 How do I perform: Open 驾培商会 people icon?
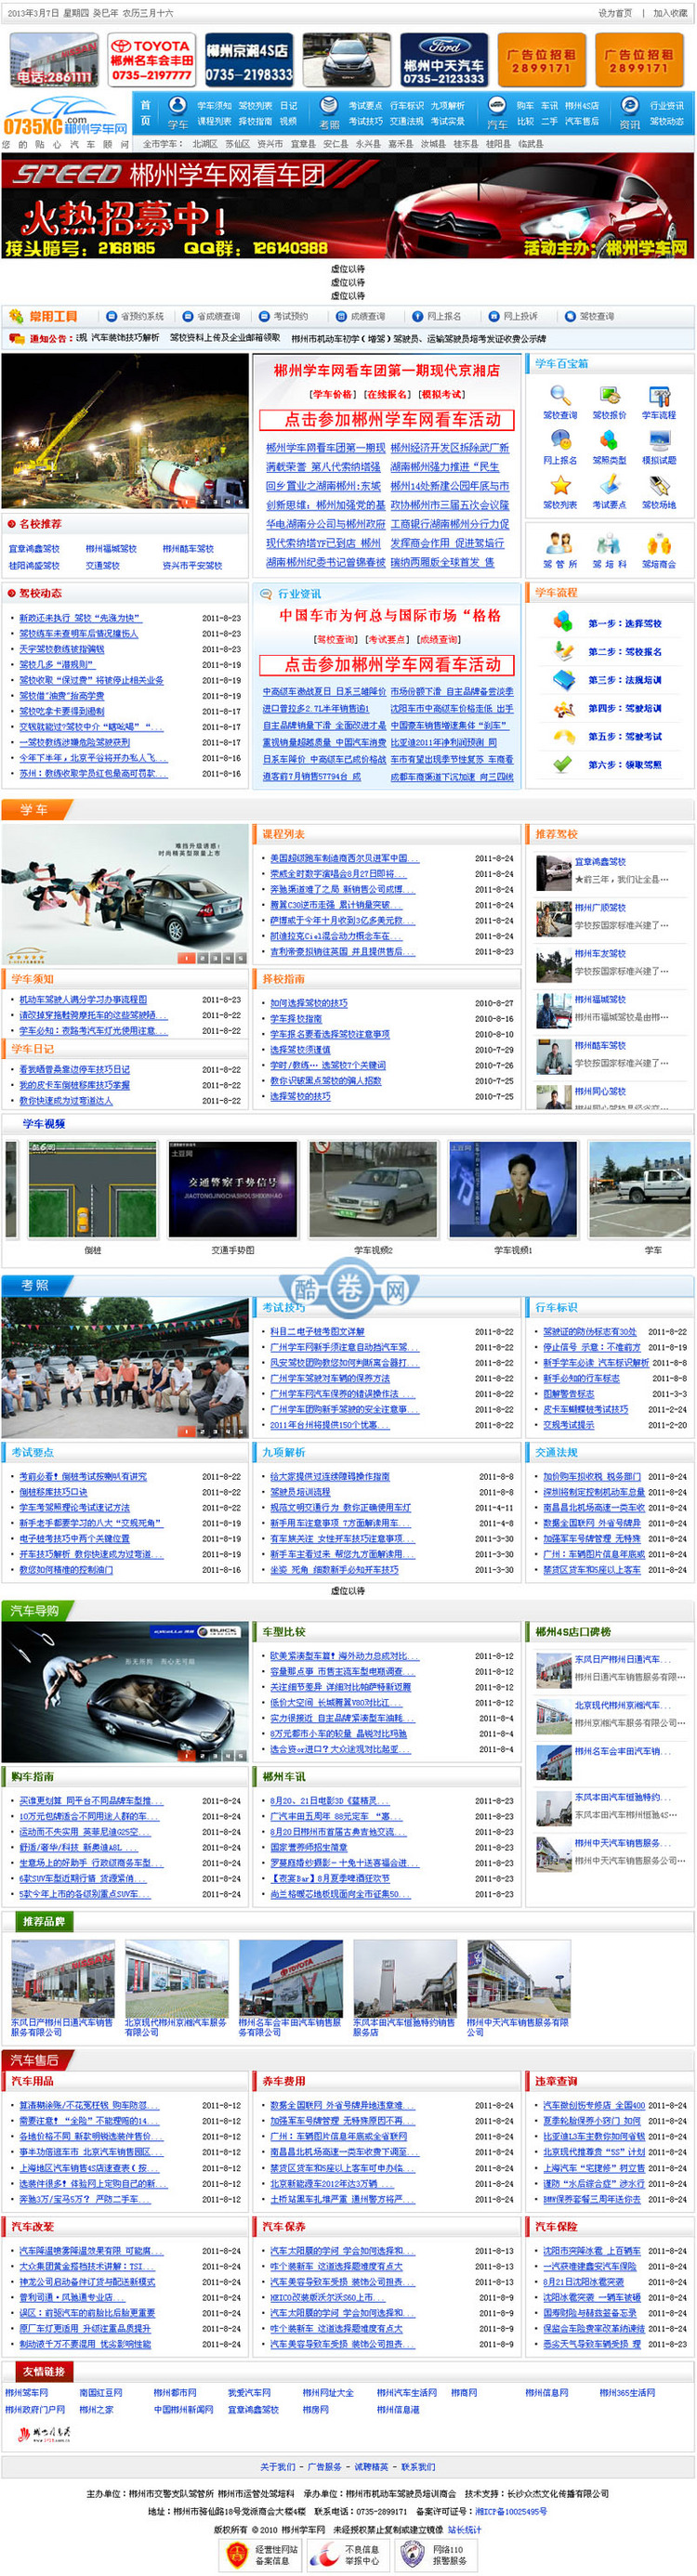(x=659, y=544)
